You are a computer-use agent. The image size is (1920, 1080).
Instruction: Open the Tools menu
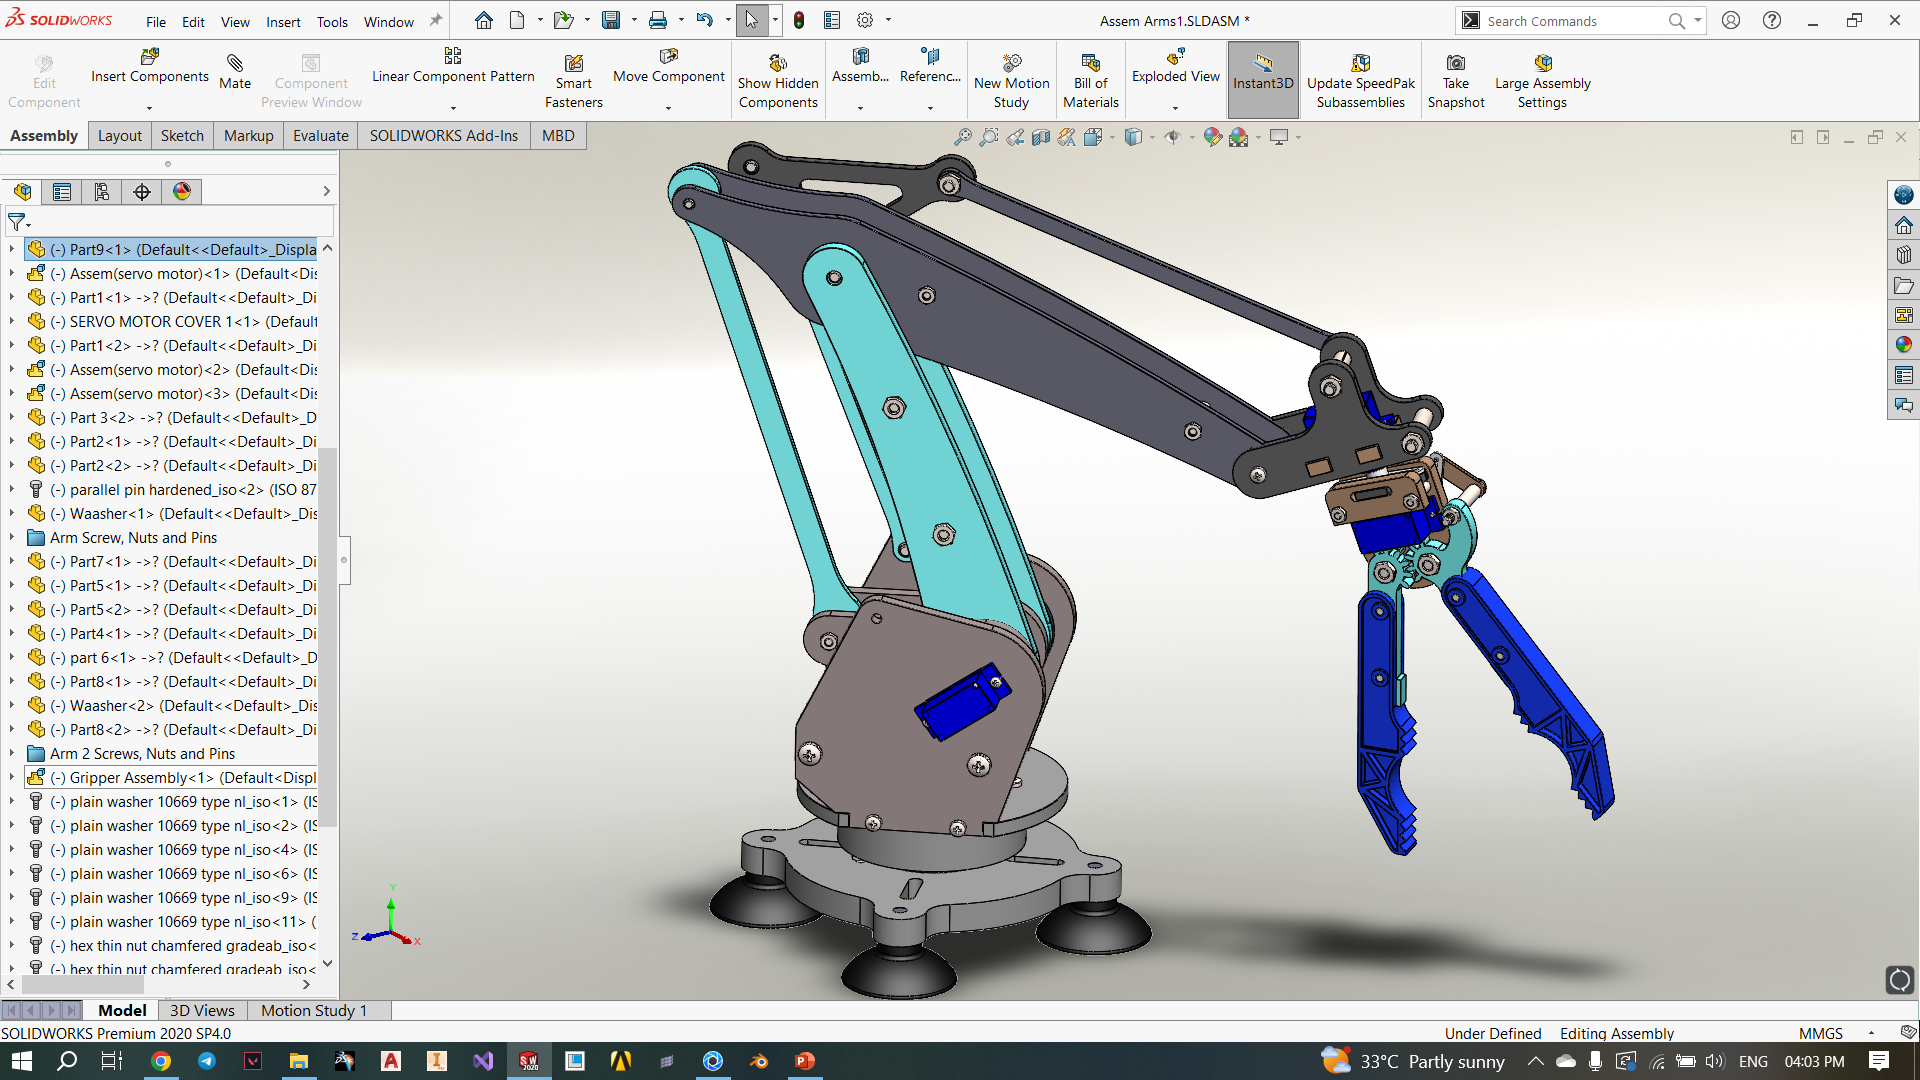click(x=332, y=21)
